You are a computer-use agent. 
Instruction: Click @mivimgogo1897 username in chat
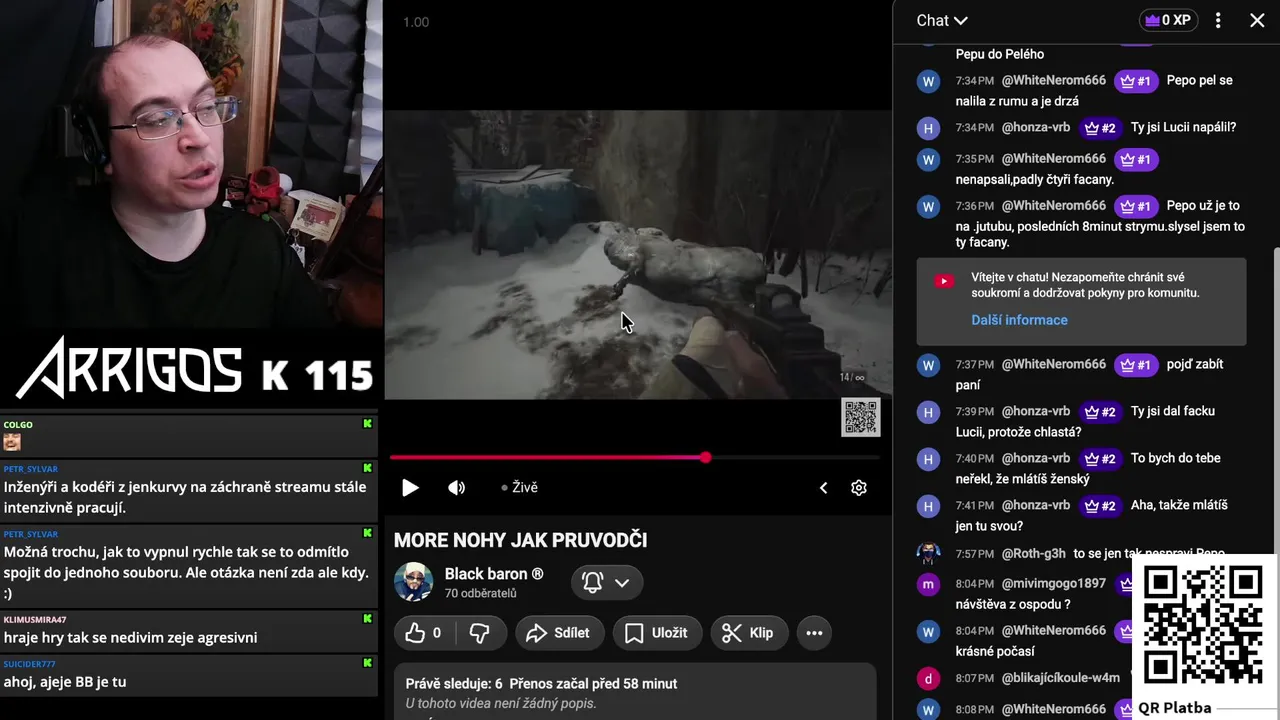(1054, 583)
